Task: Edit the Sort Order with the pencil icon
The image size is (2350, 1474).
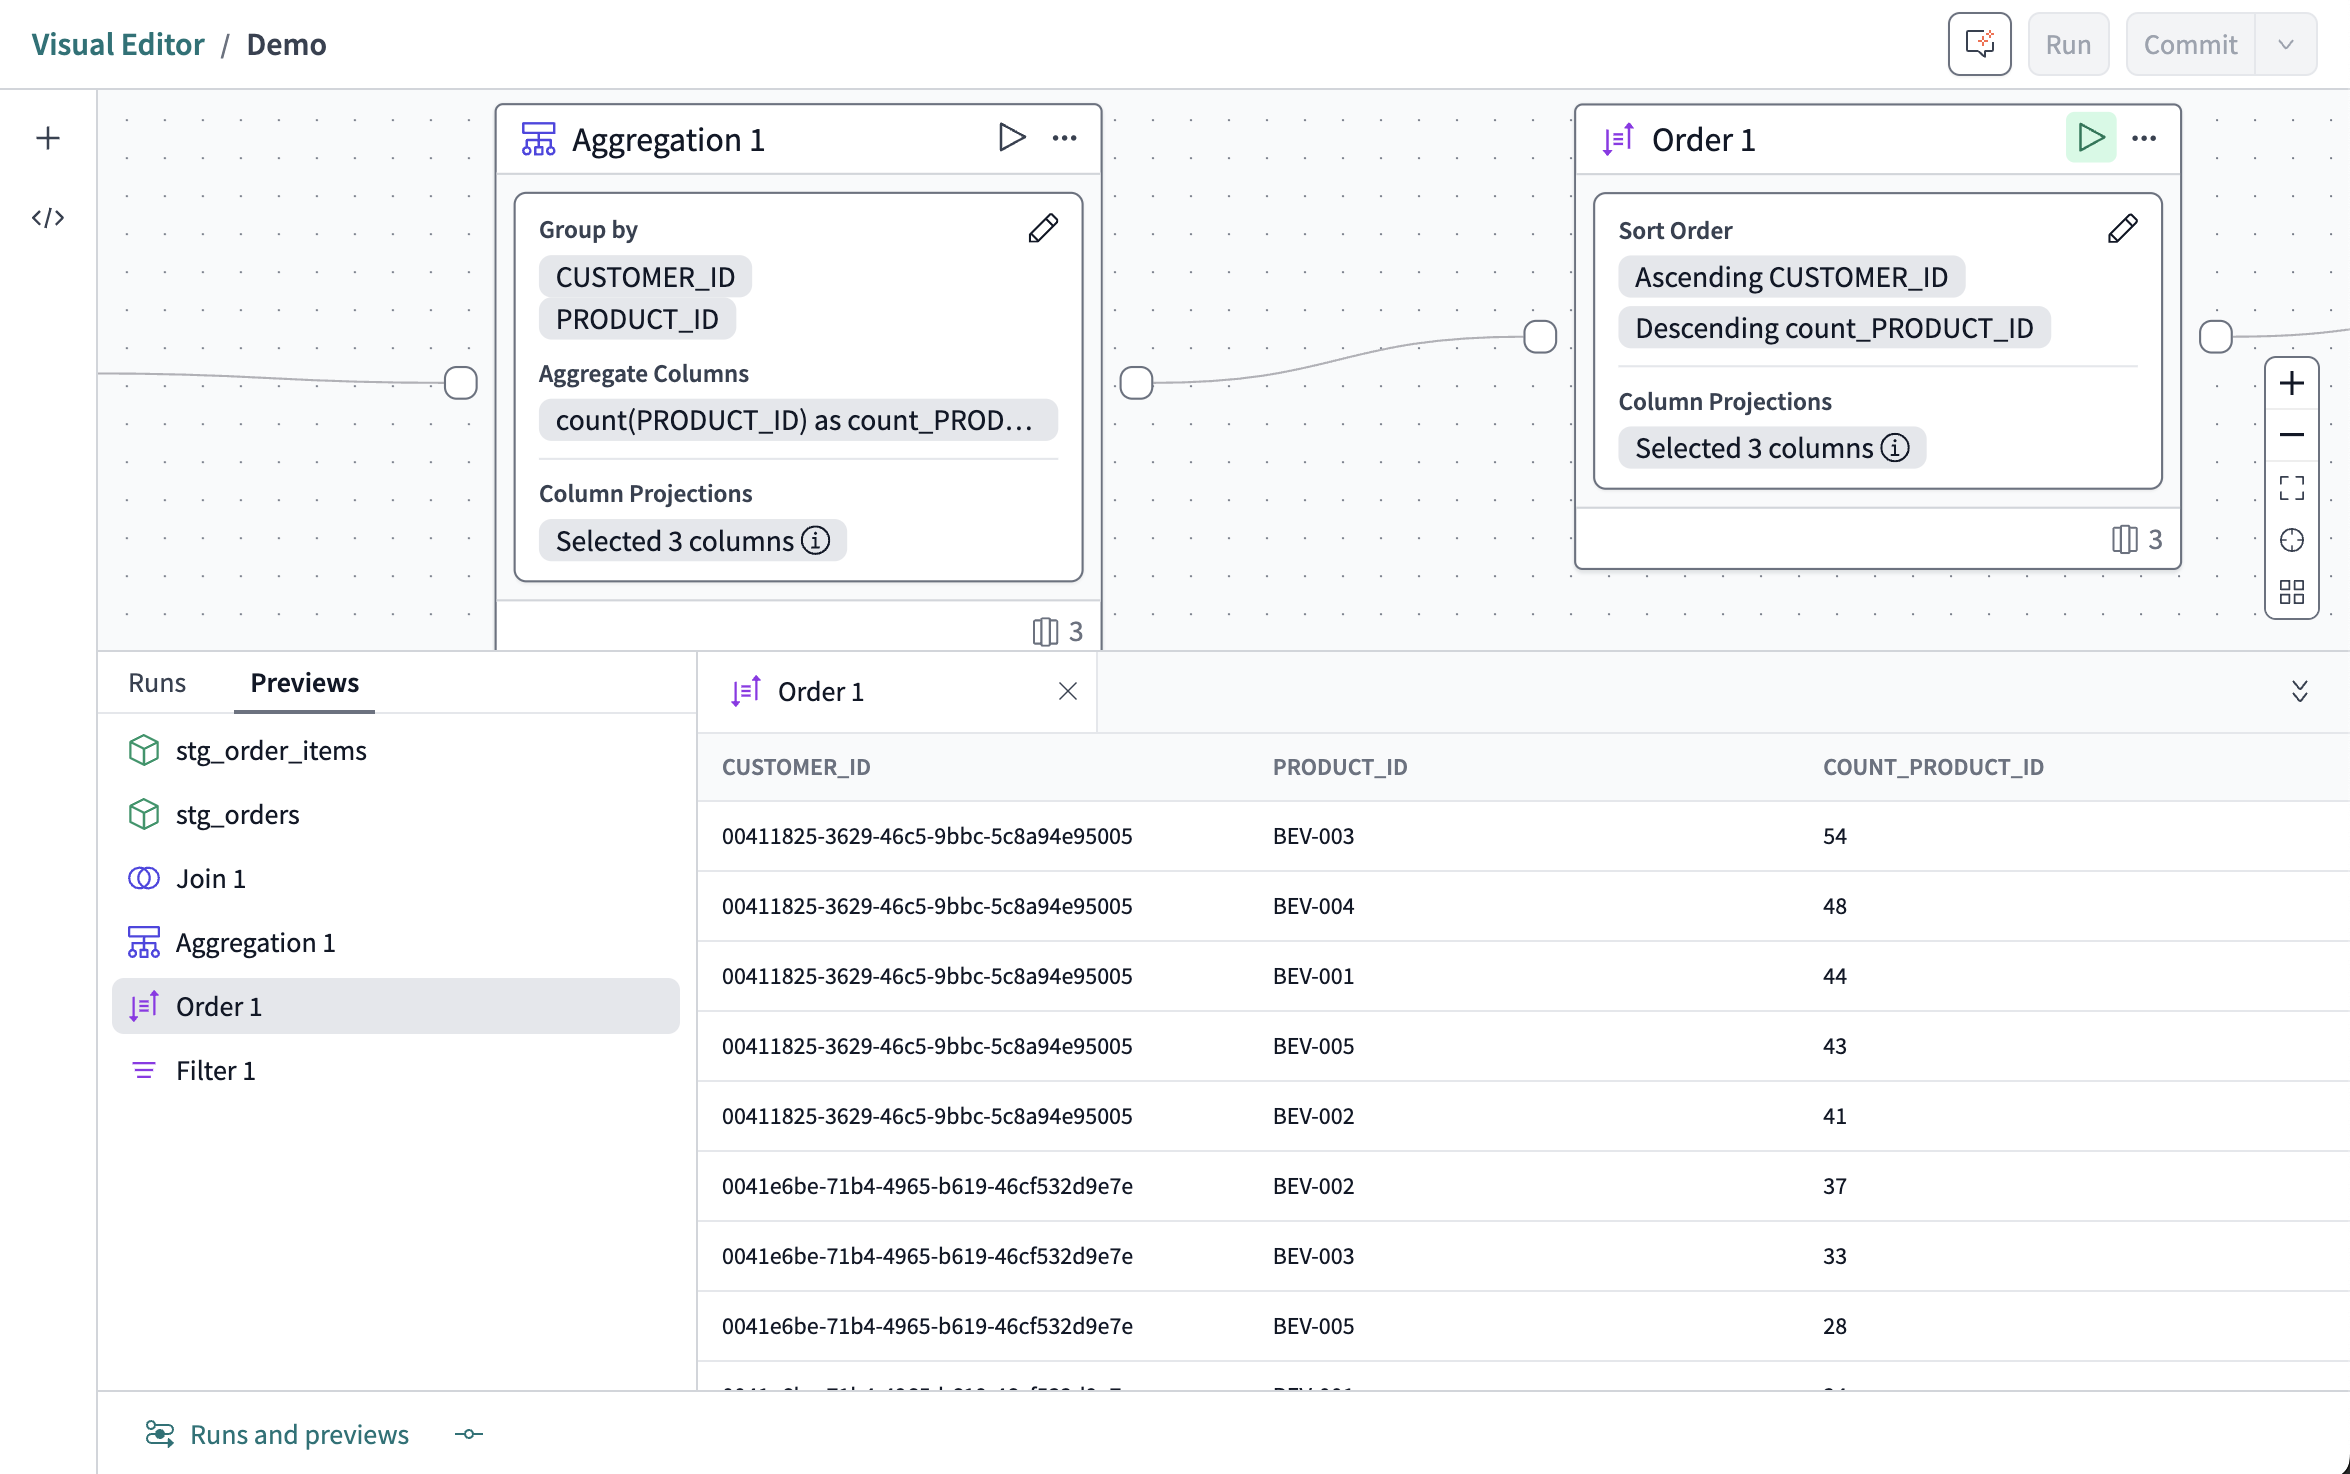Action: (2122, 228)
